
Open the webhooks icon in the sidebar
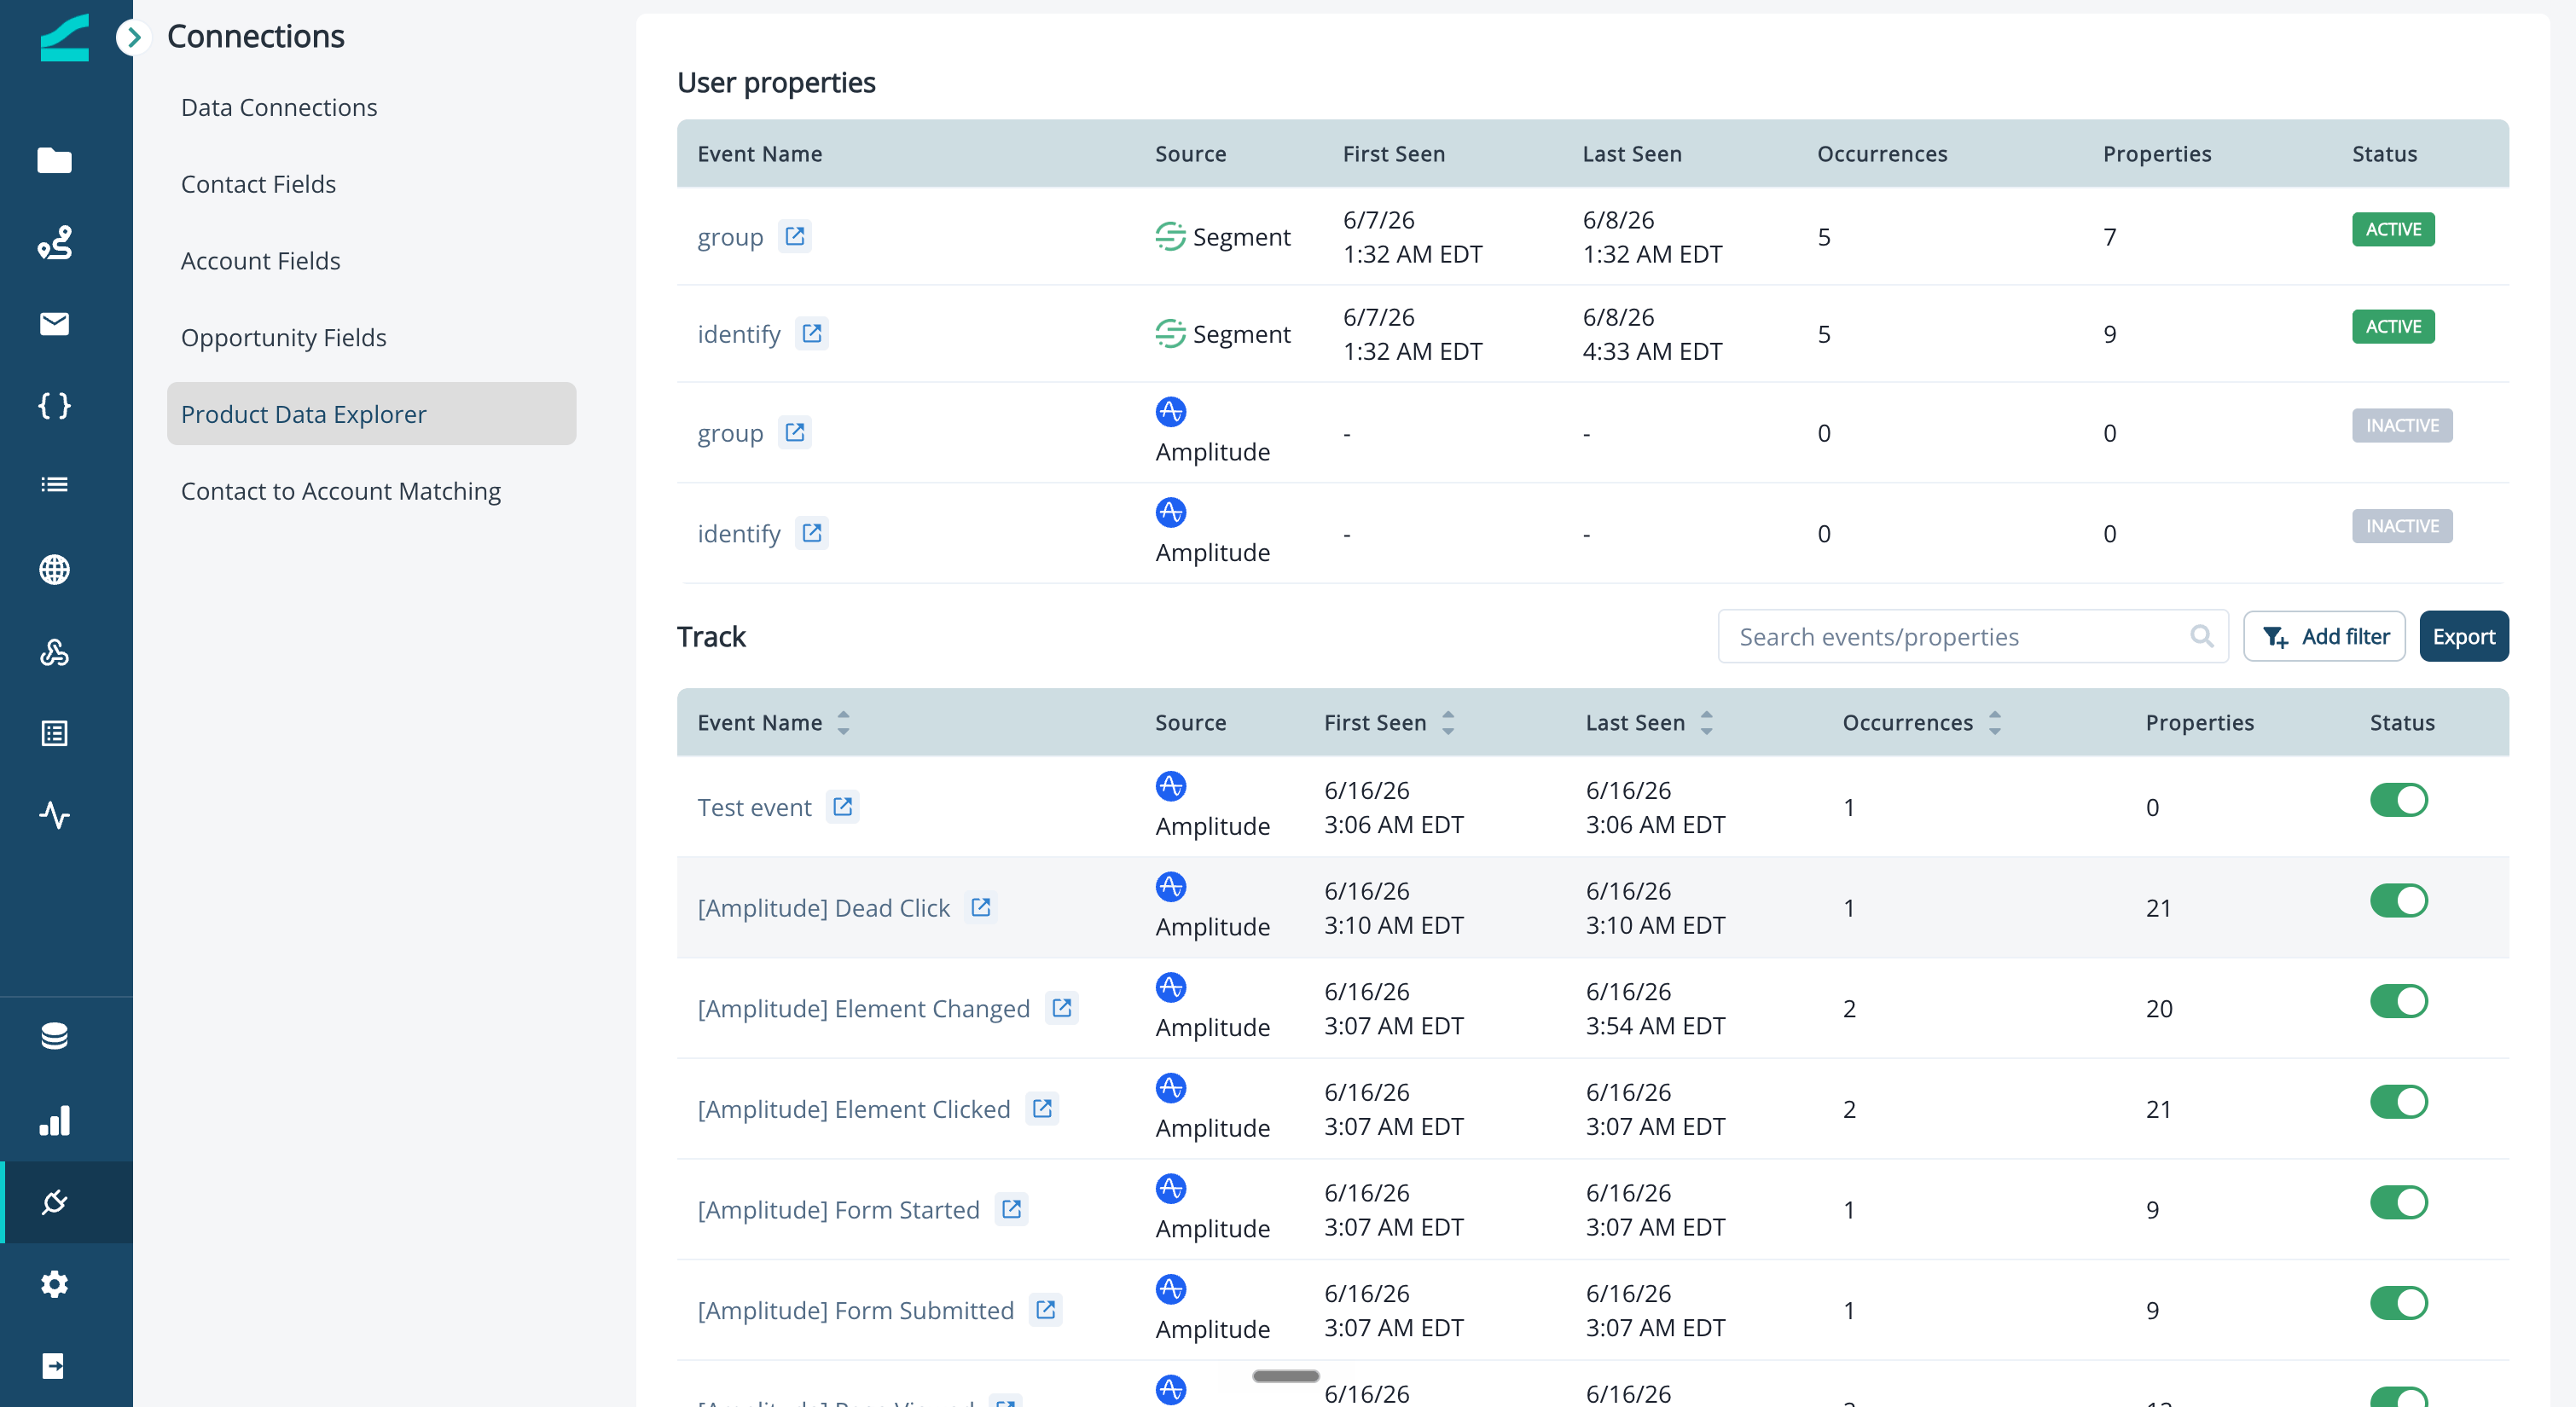point(54,652)
